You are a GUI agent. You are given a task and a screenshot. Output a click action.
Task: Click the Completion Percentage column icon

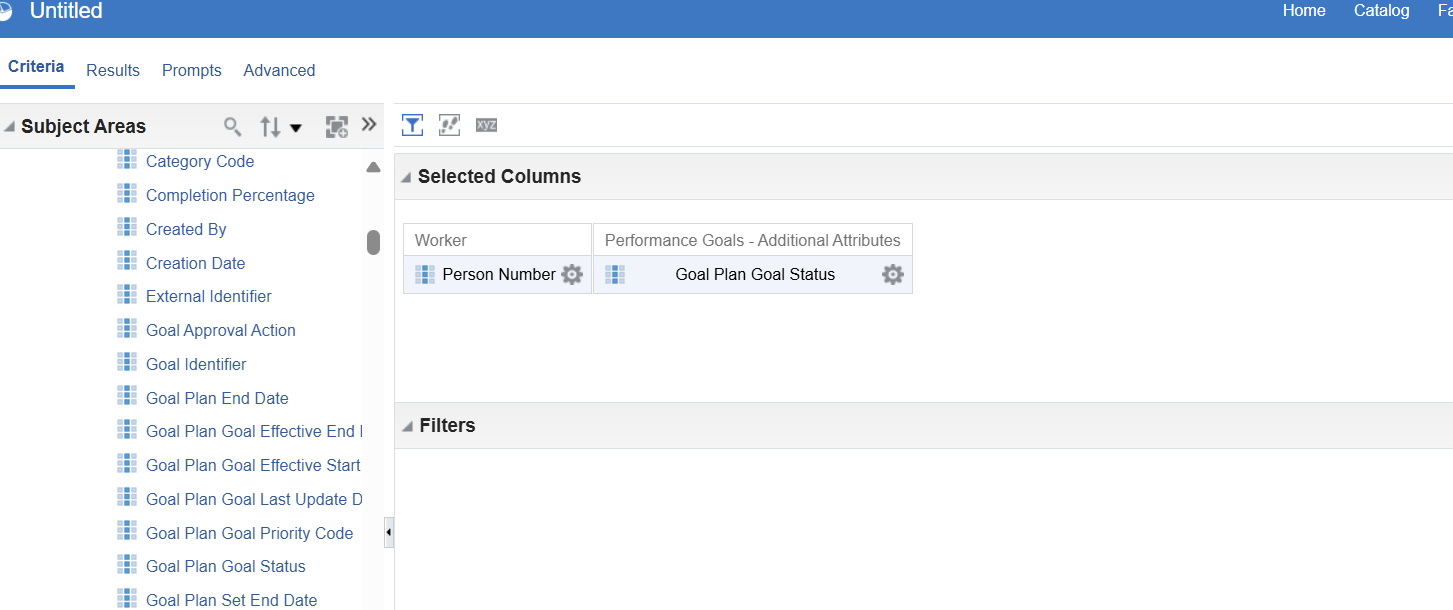point(127,194)
